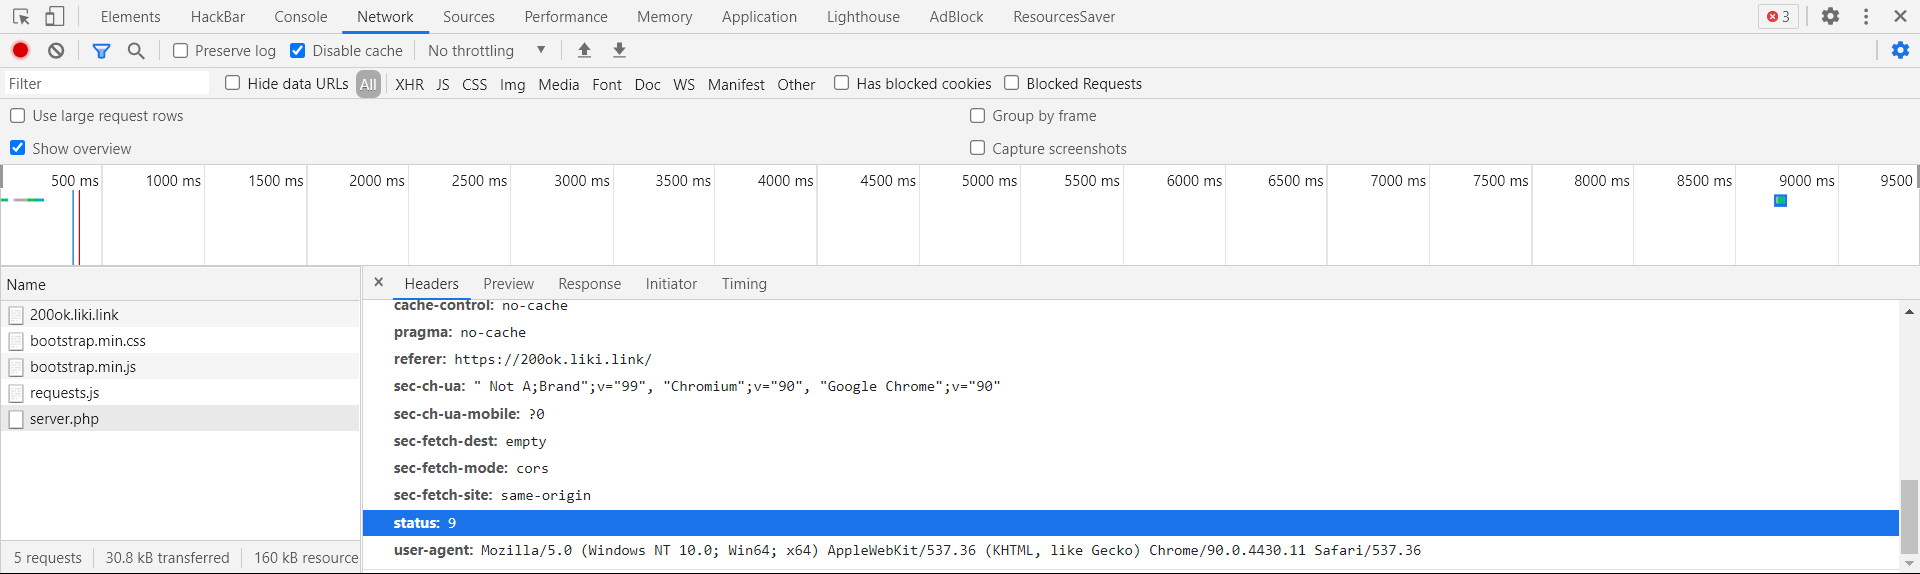Click the inspect element picker icon

tap(21, 17)
